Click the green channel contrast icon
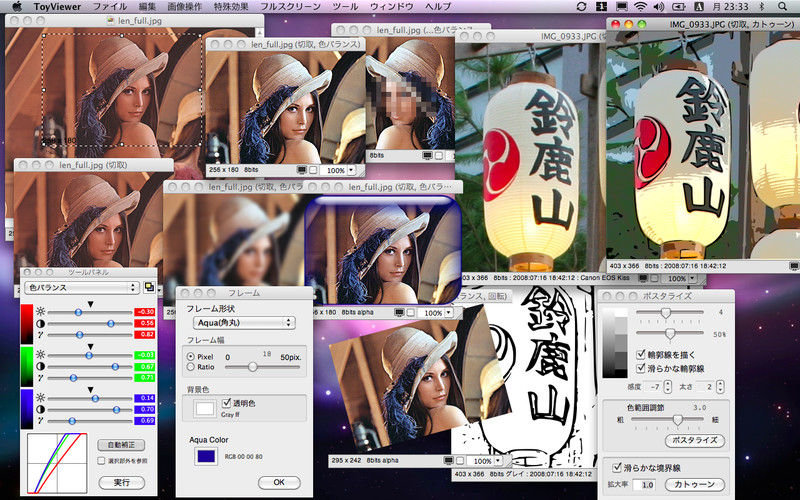 click(x=40, y=366)
